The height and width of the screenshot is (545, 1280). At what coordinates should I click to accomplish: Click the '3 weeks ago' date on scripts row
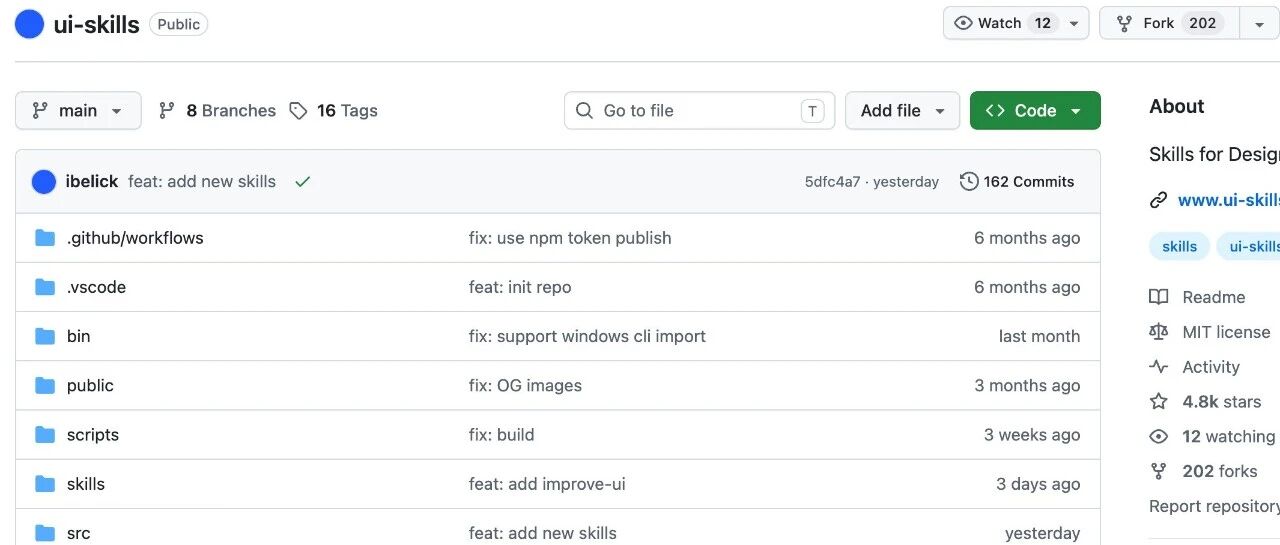(1032, 435)
